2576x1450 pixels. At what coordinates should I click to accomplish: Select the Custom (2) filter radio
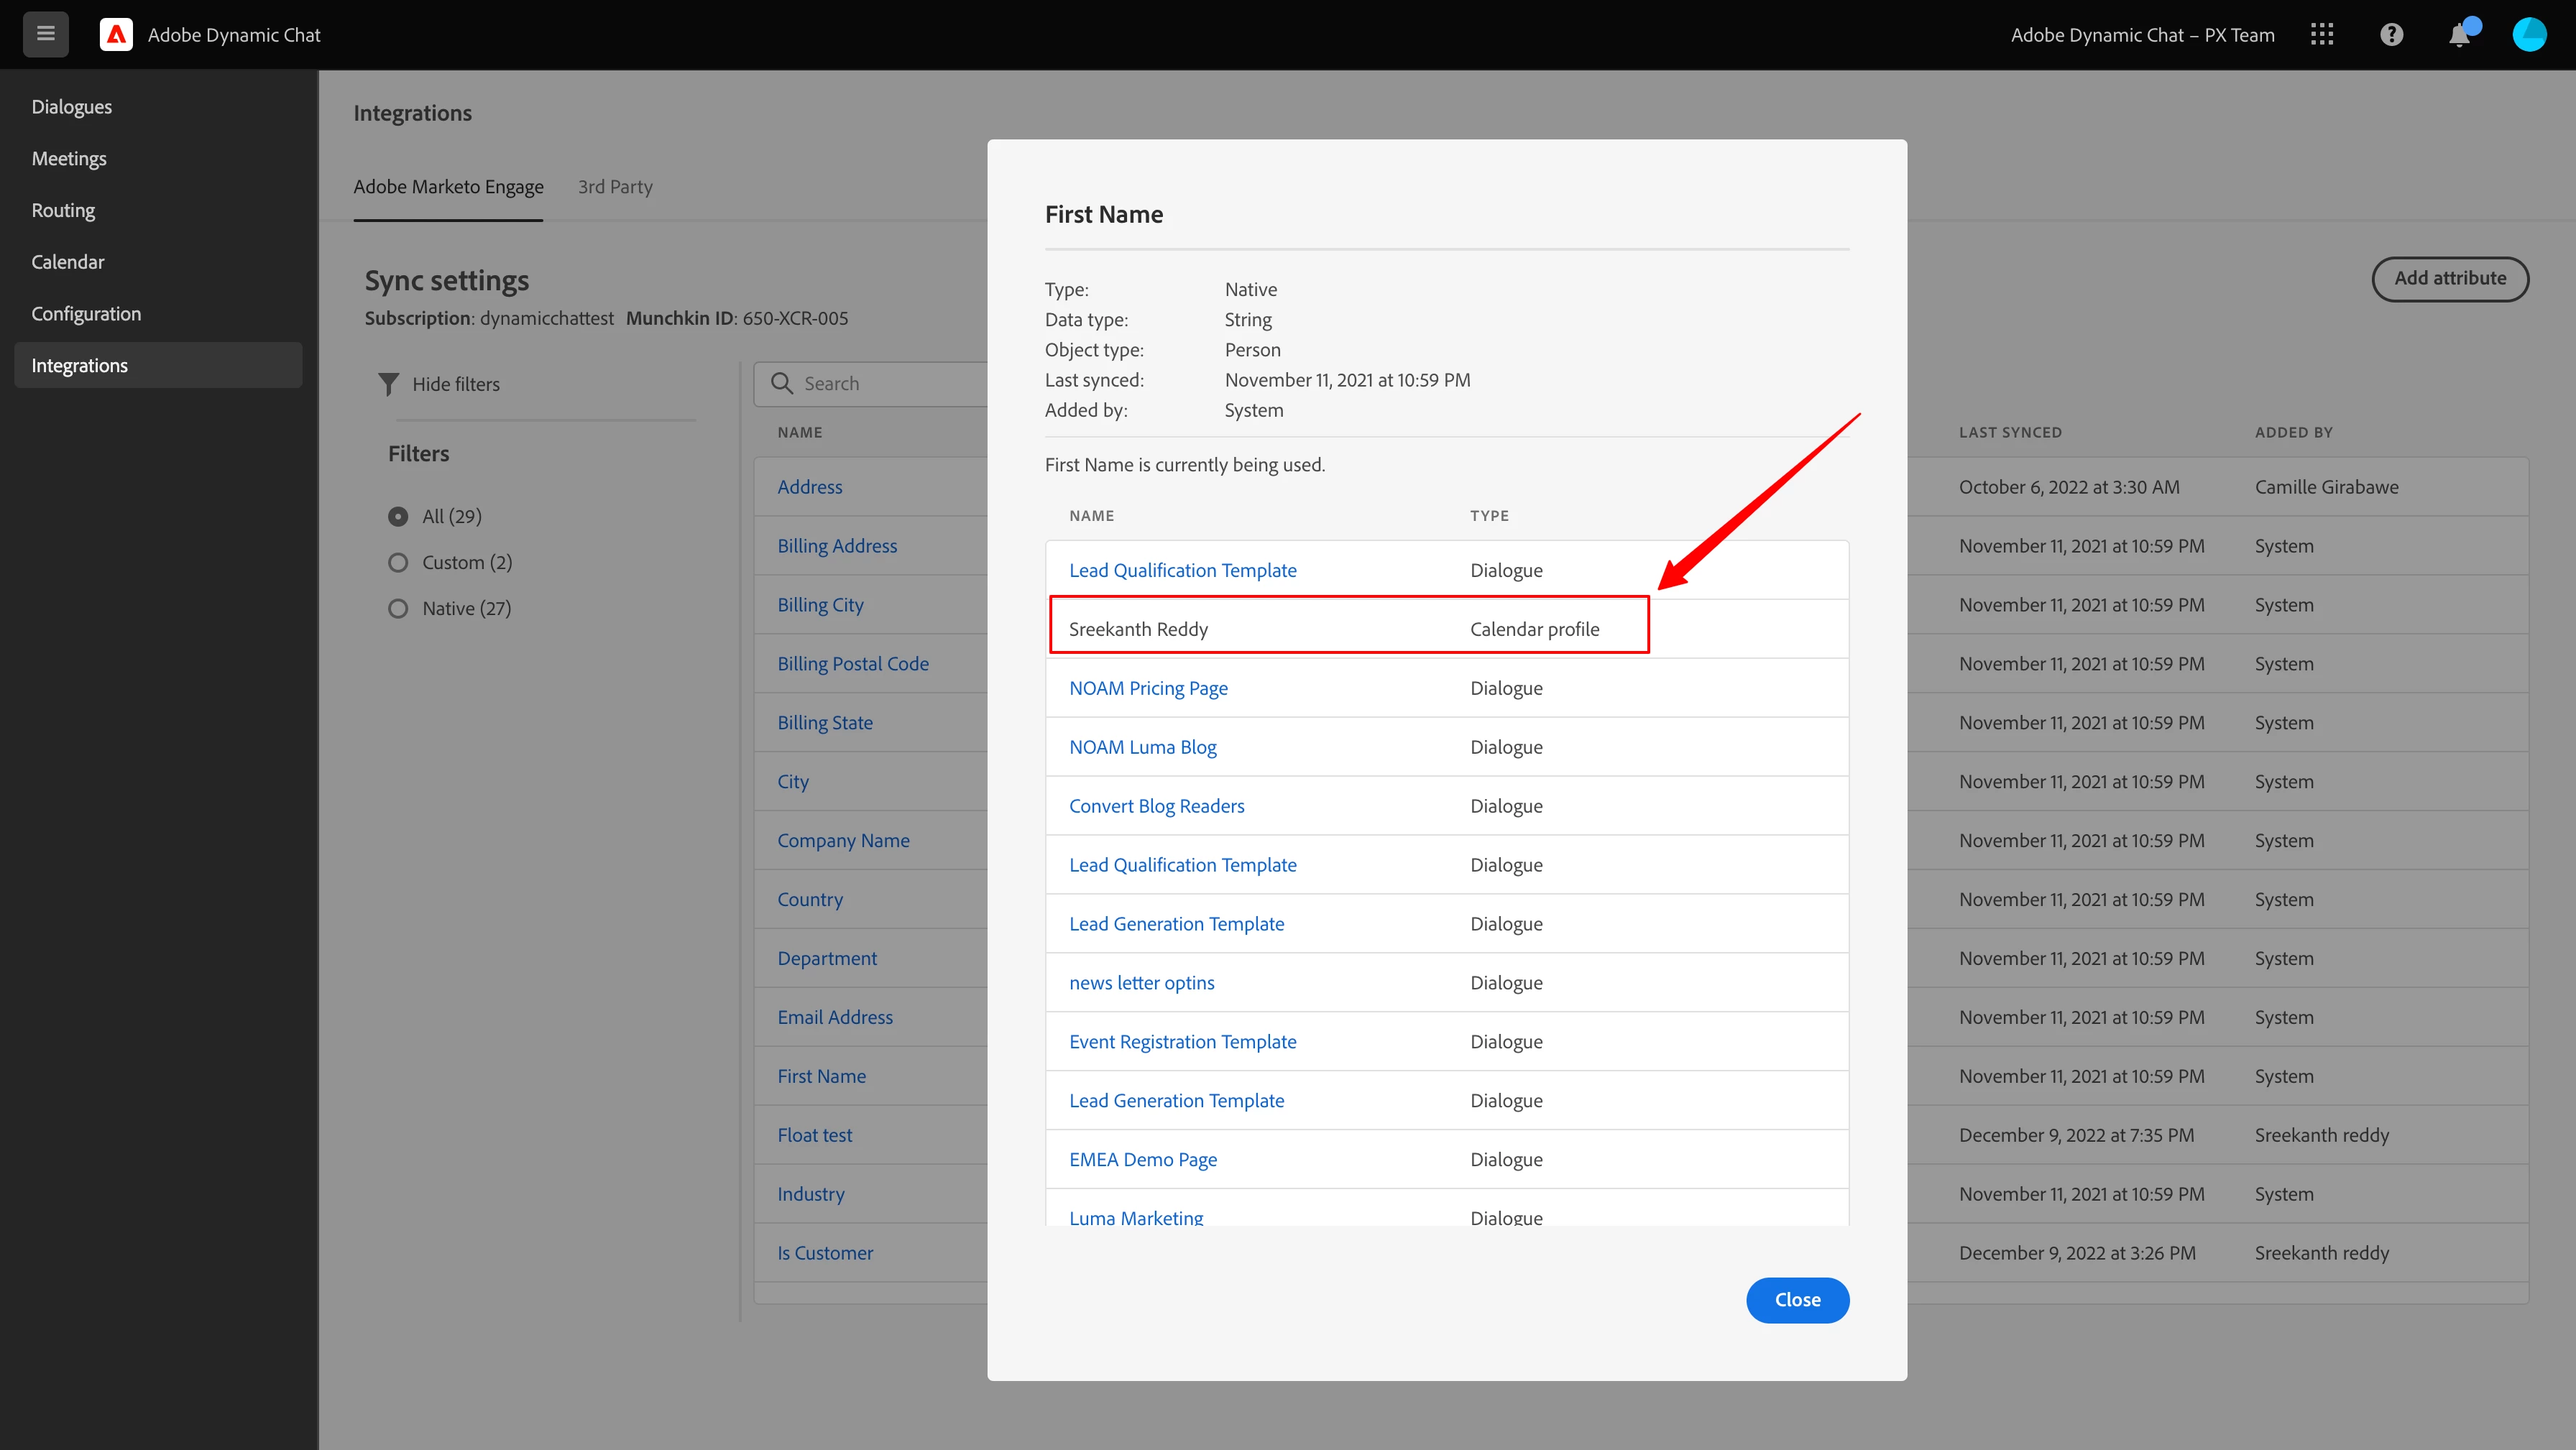pos(398,562)
